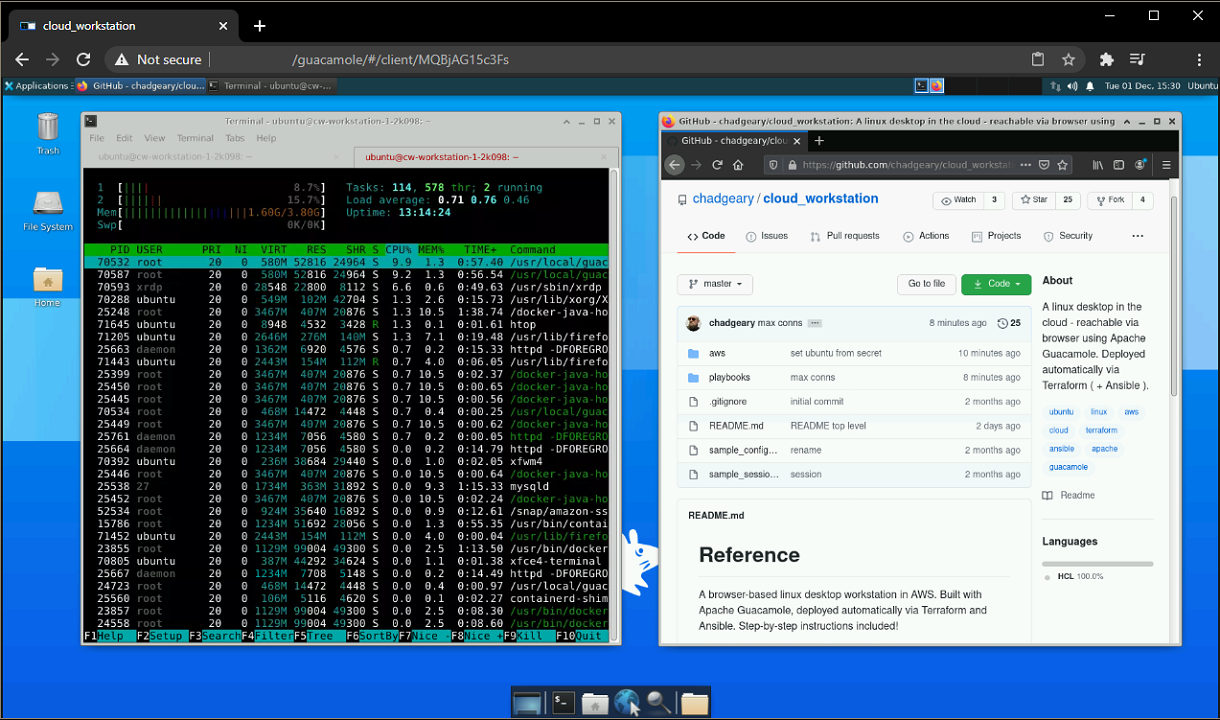Go to Firefox home page icon
Screen dimensions: 1220x720
coord(738,165)
